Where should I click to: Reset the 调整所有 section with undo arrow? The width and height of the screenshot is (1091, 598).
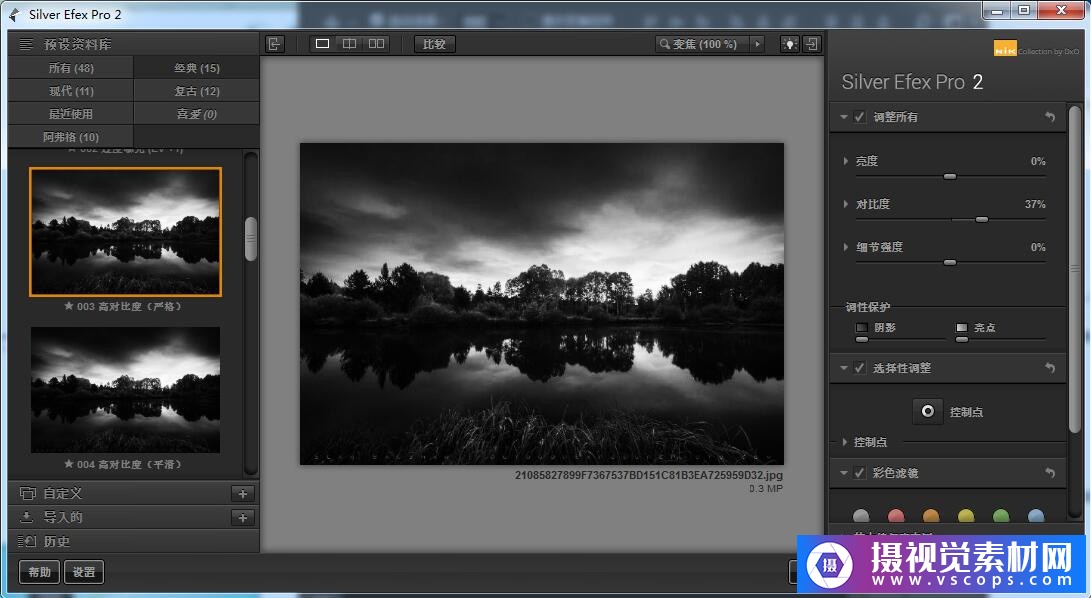(1050, 117)
